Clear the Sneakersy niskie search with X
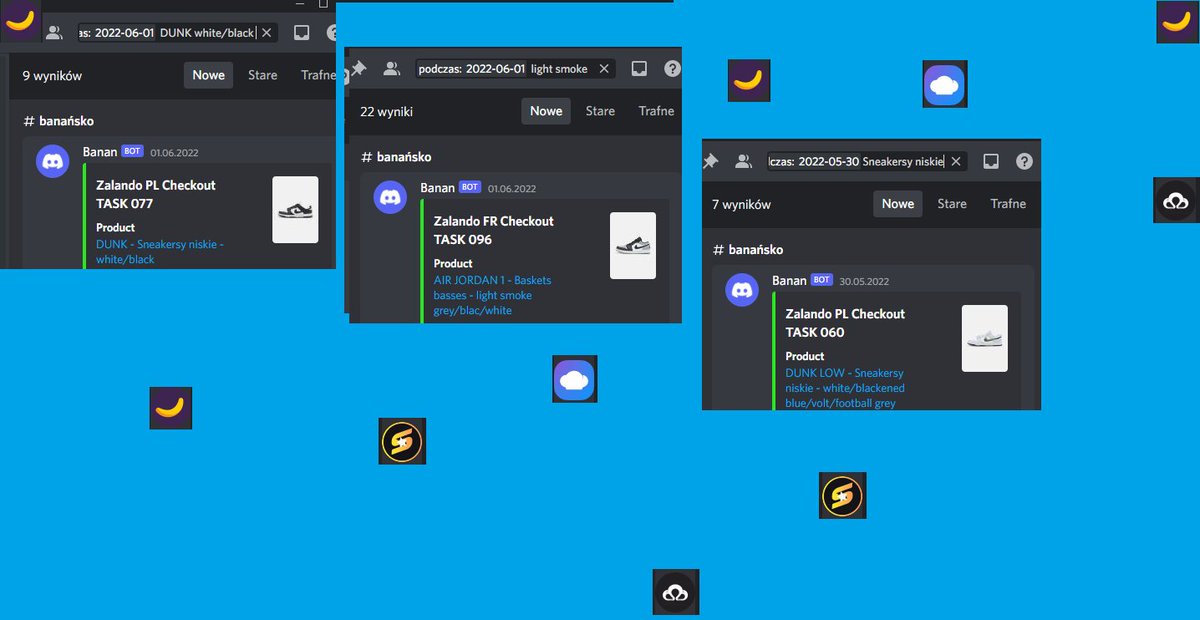The width and height of the screenshot is (1200, 620). tap(956, 161)
